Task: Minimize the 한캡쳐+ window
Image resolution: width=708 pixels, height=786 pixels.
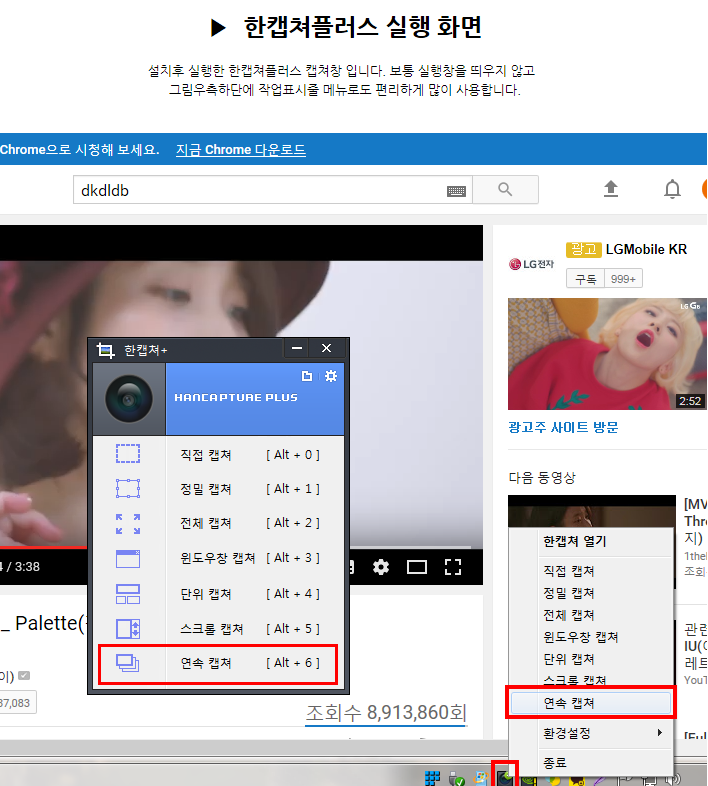Action: click(297, 348)
